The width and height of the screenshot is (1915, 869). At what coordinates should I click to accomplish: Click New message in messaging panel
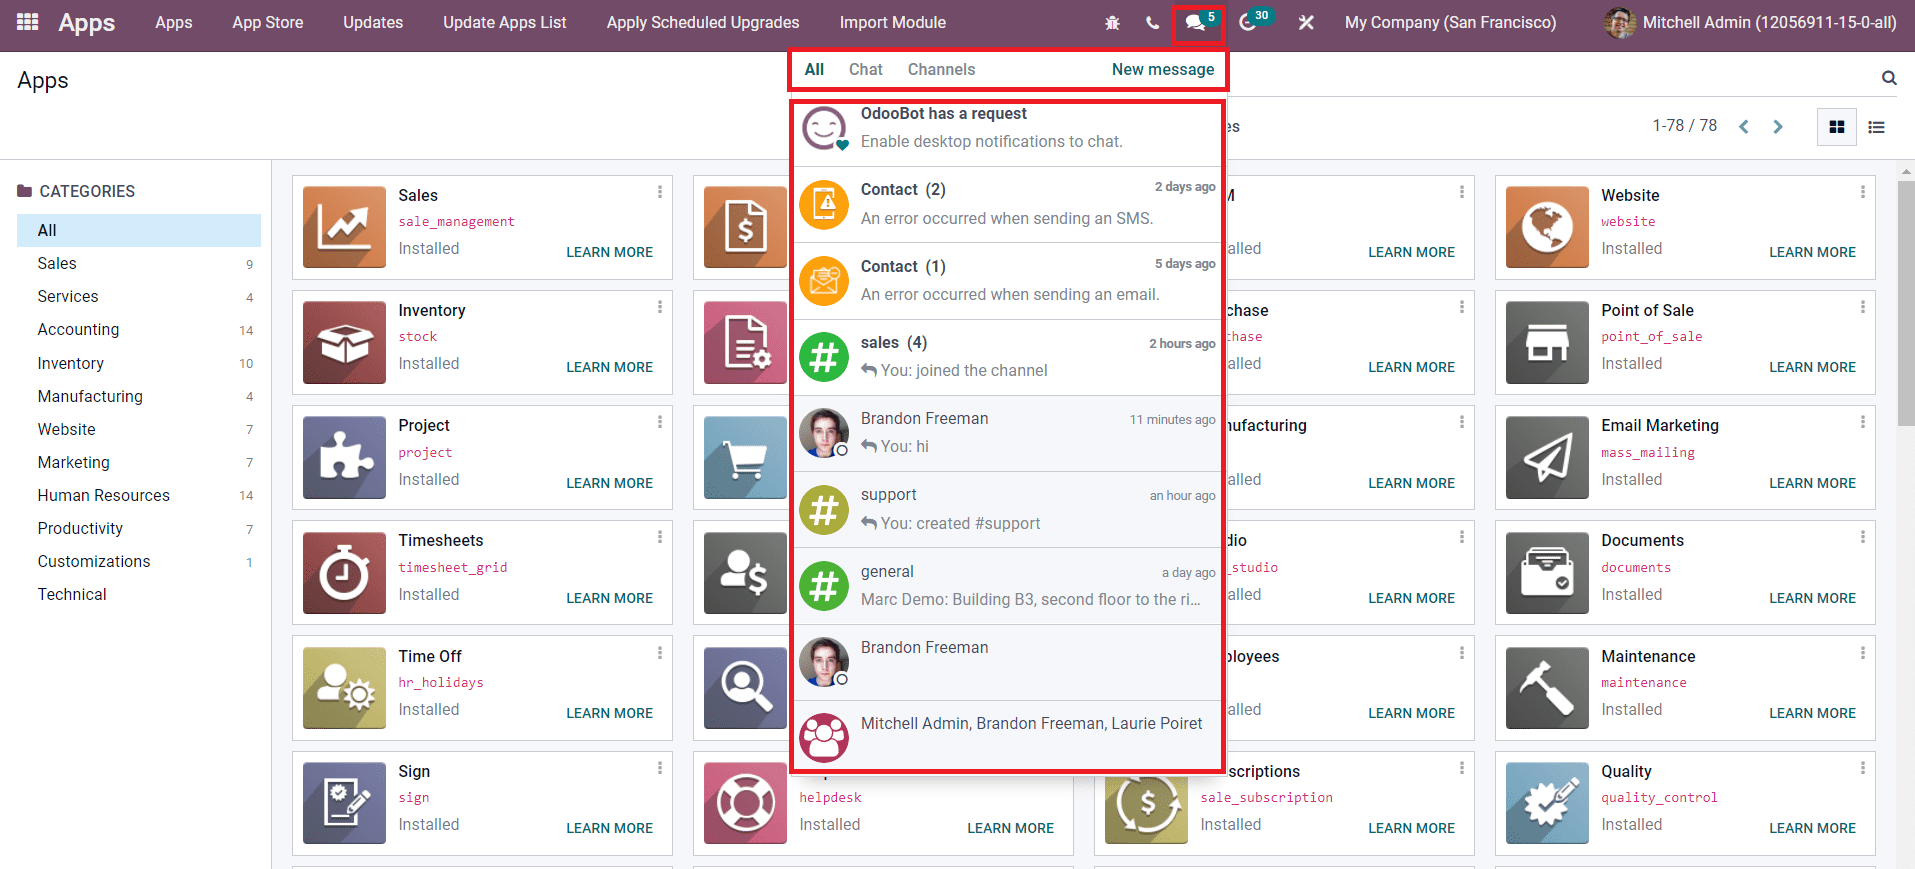pyautogui.click(x=1163, y=69)
